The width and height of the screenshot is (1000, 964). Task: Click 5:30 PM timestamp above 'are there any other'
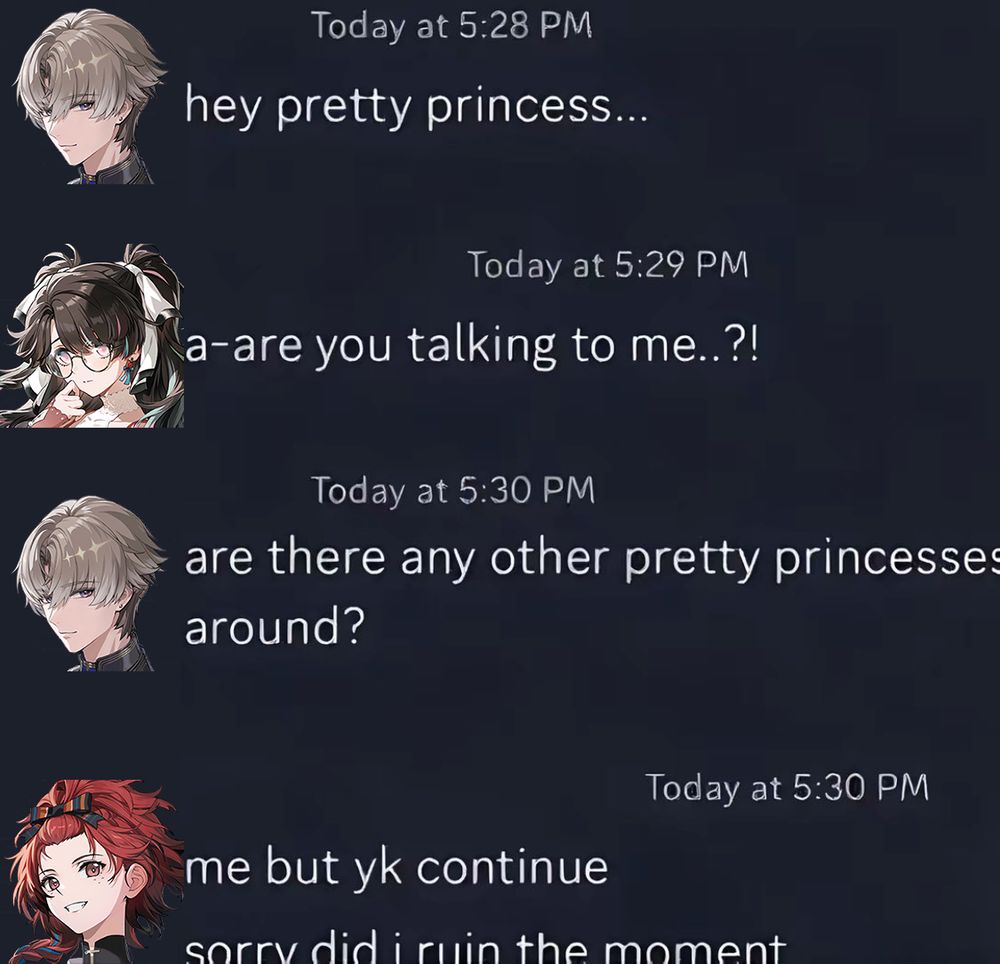tap(453, 490)
